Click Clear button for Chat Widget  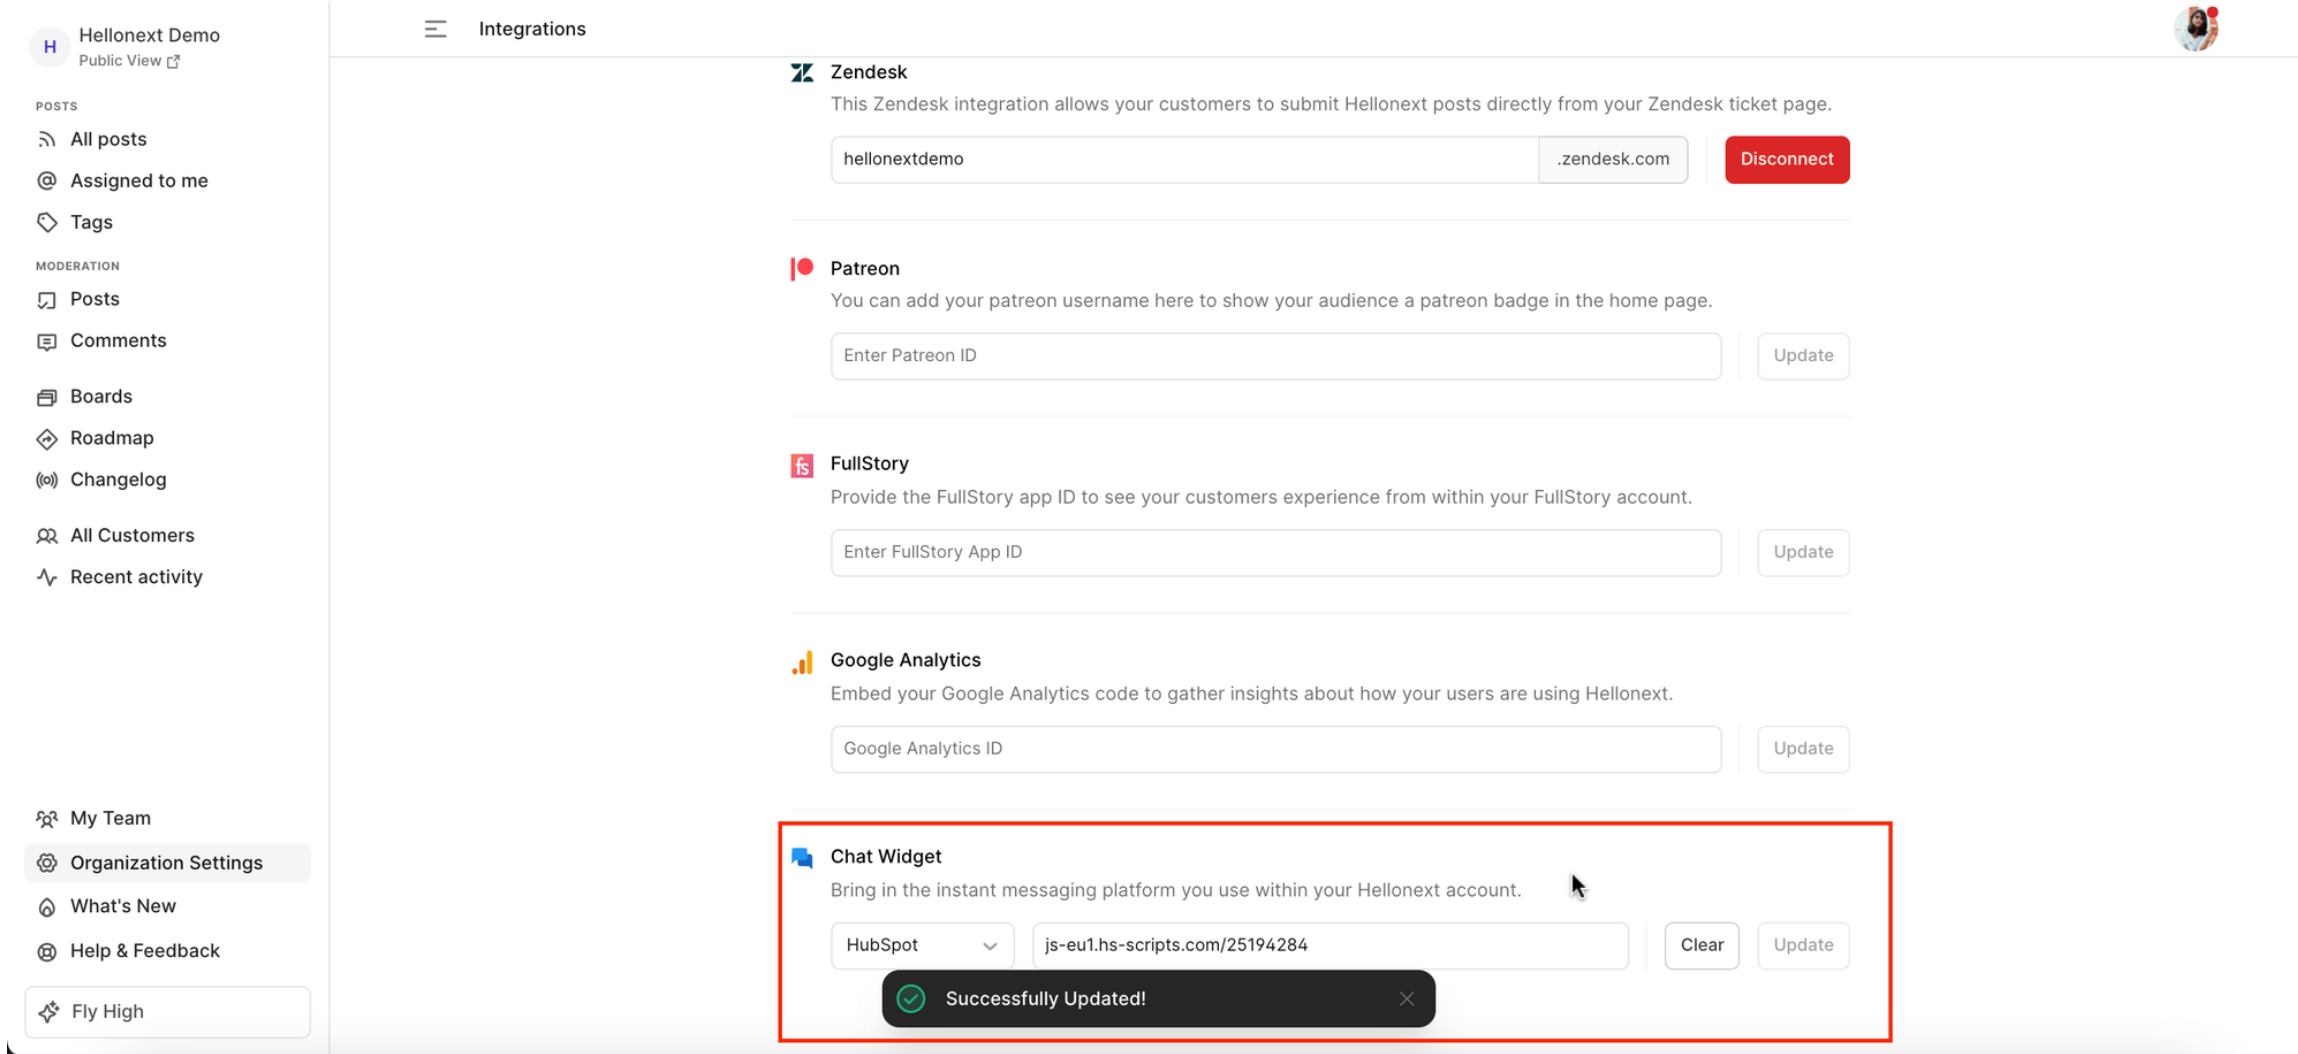pyautogui.click(x=1702, y=945)
